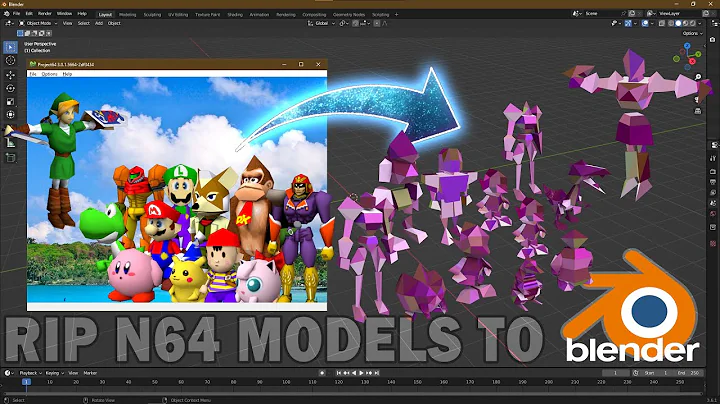Open the viewport Object menu
This screenshot has width=720, height=404.
(114, 23)
